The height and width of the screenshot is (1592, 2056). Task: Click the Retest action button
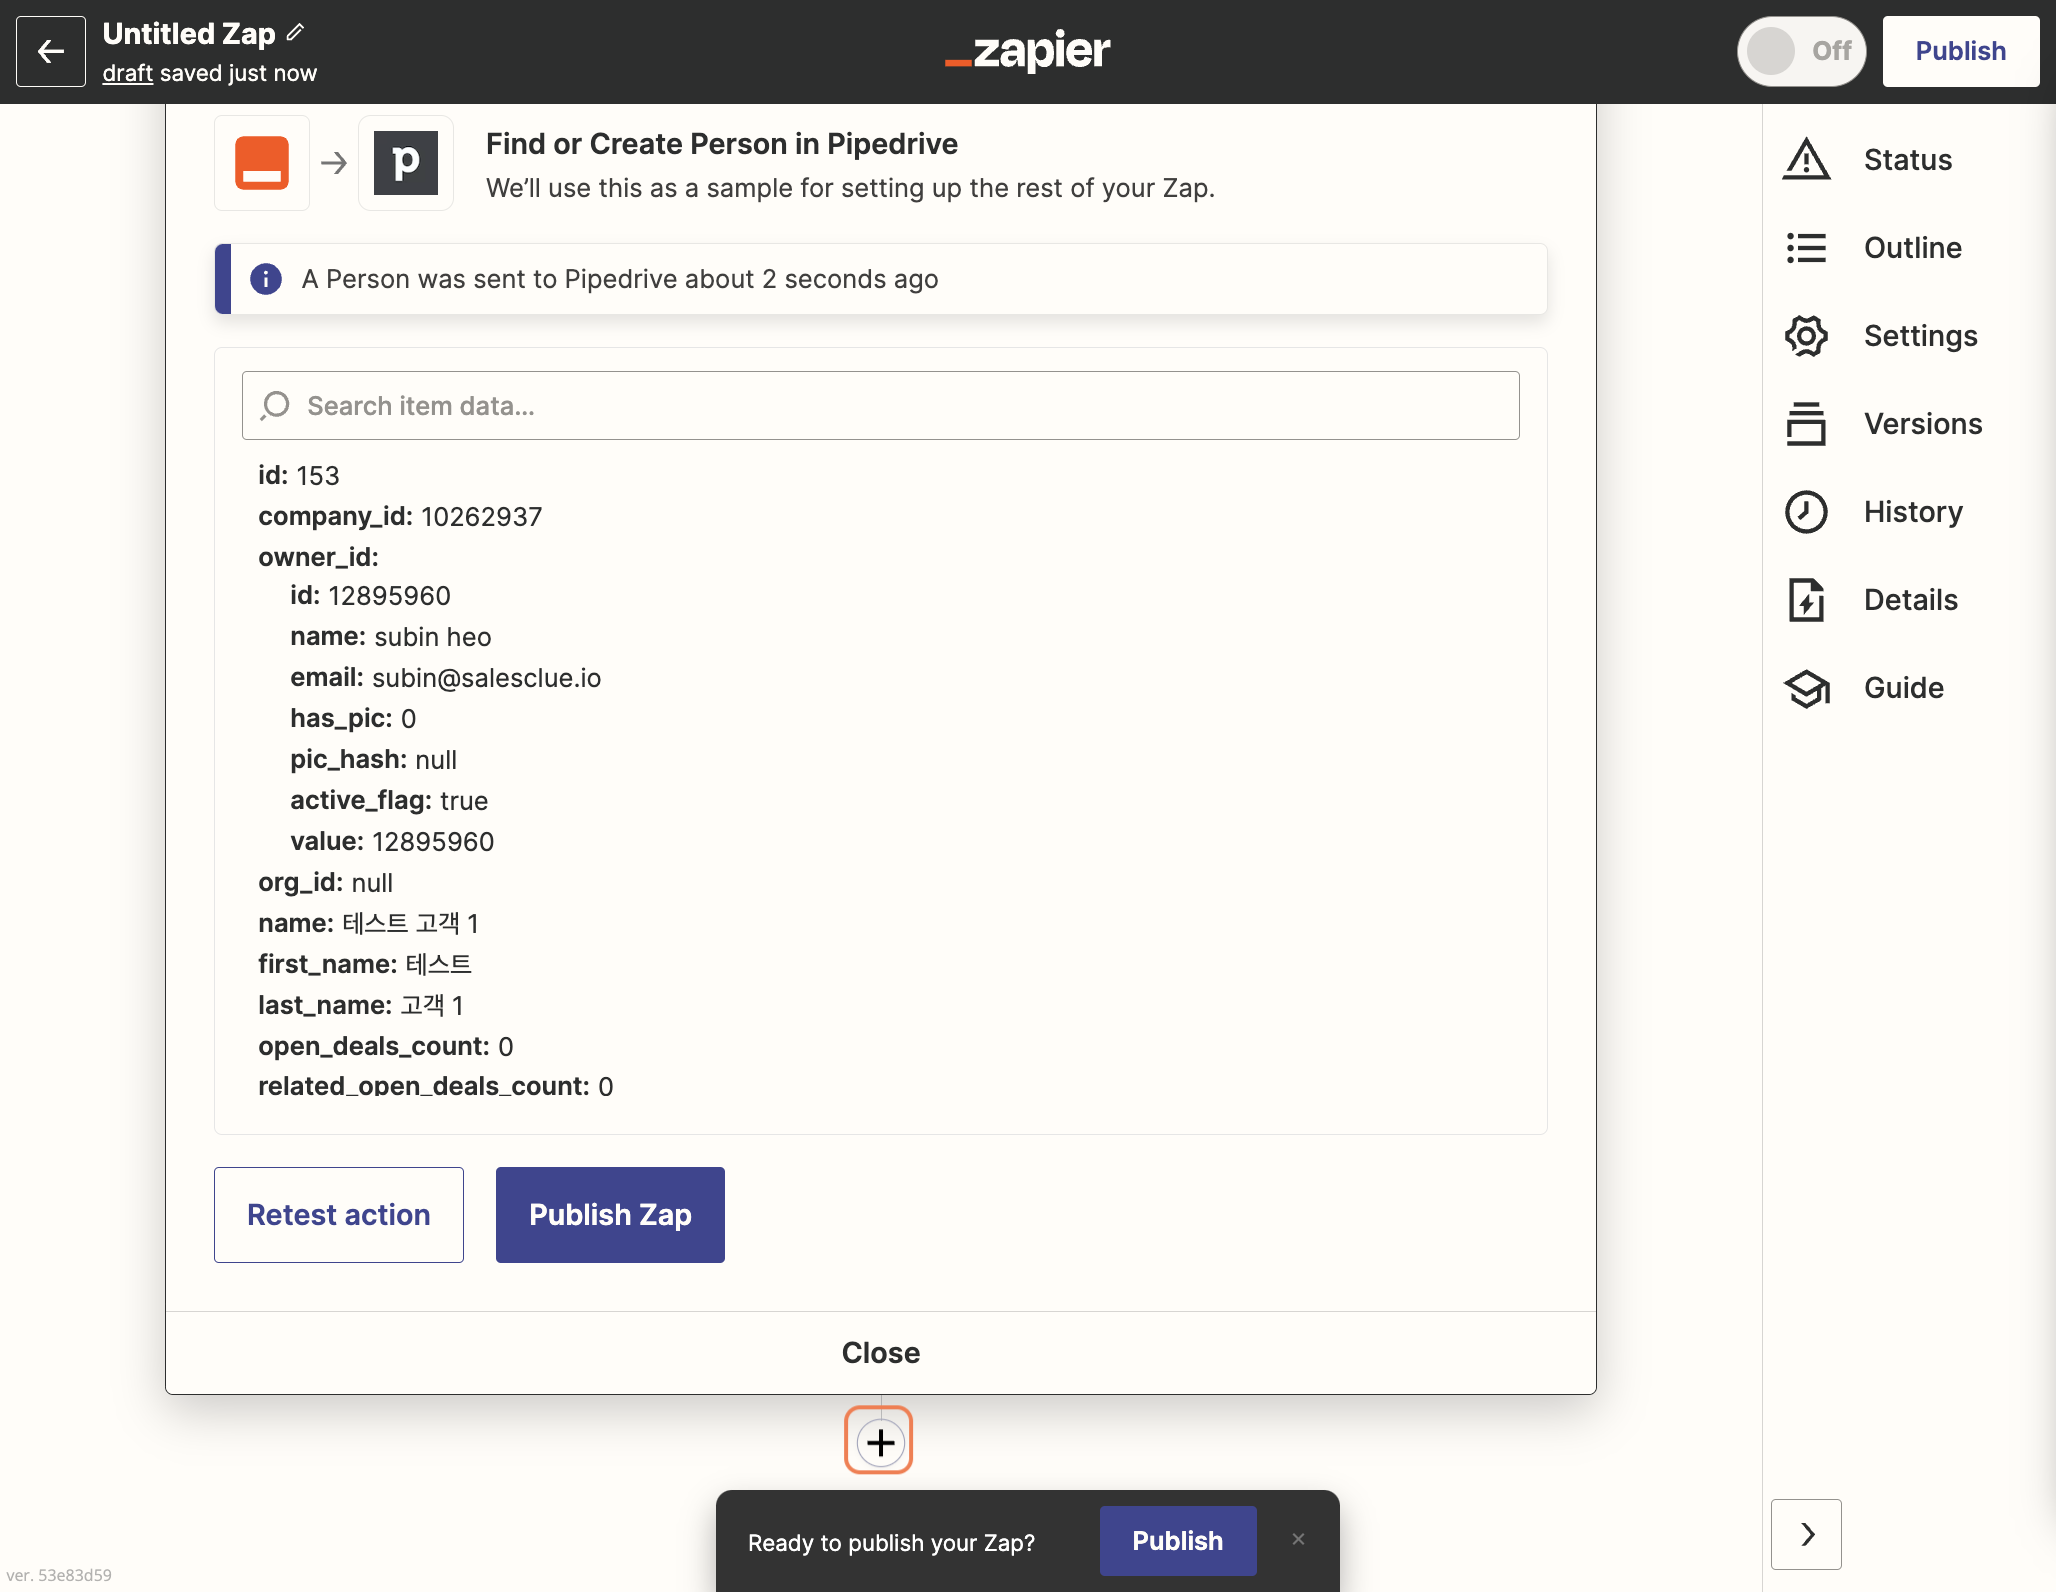coord(339,1215)
